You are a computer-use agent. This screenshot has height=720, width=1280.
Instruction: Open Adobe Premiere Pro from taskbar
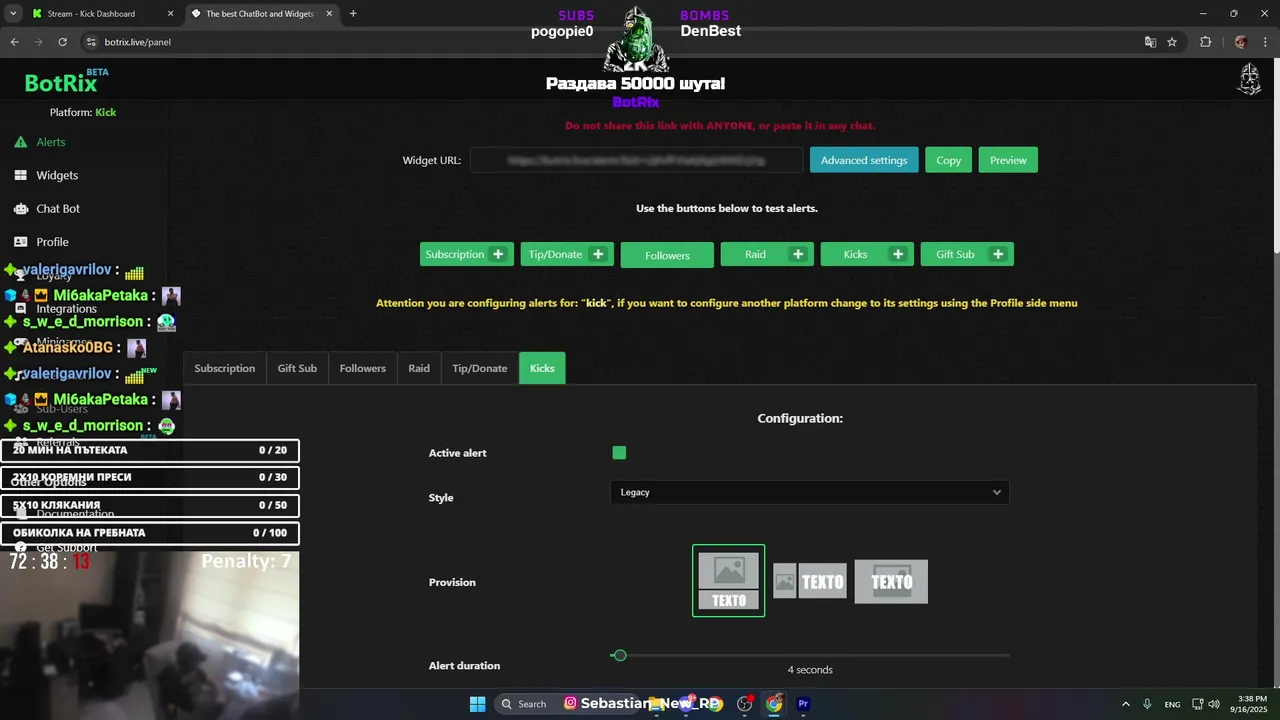pos(803,704)
